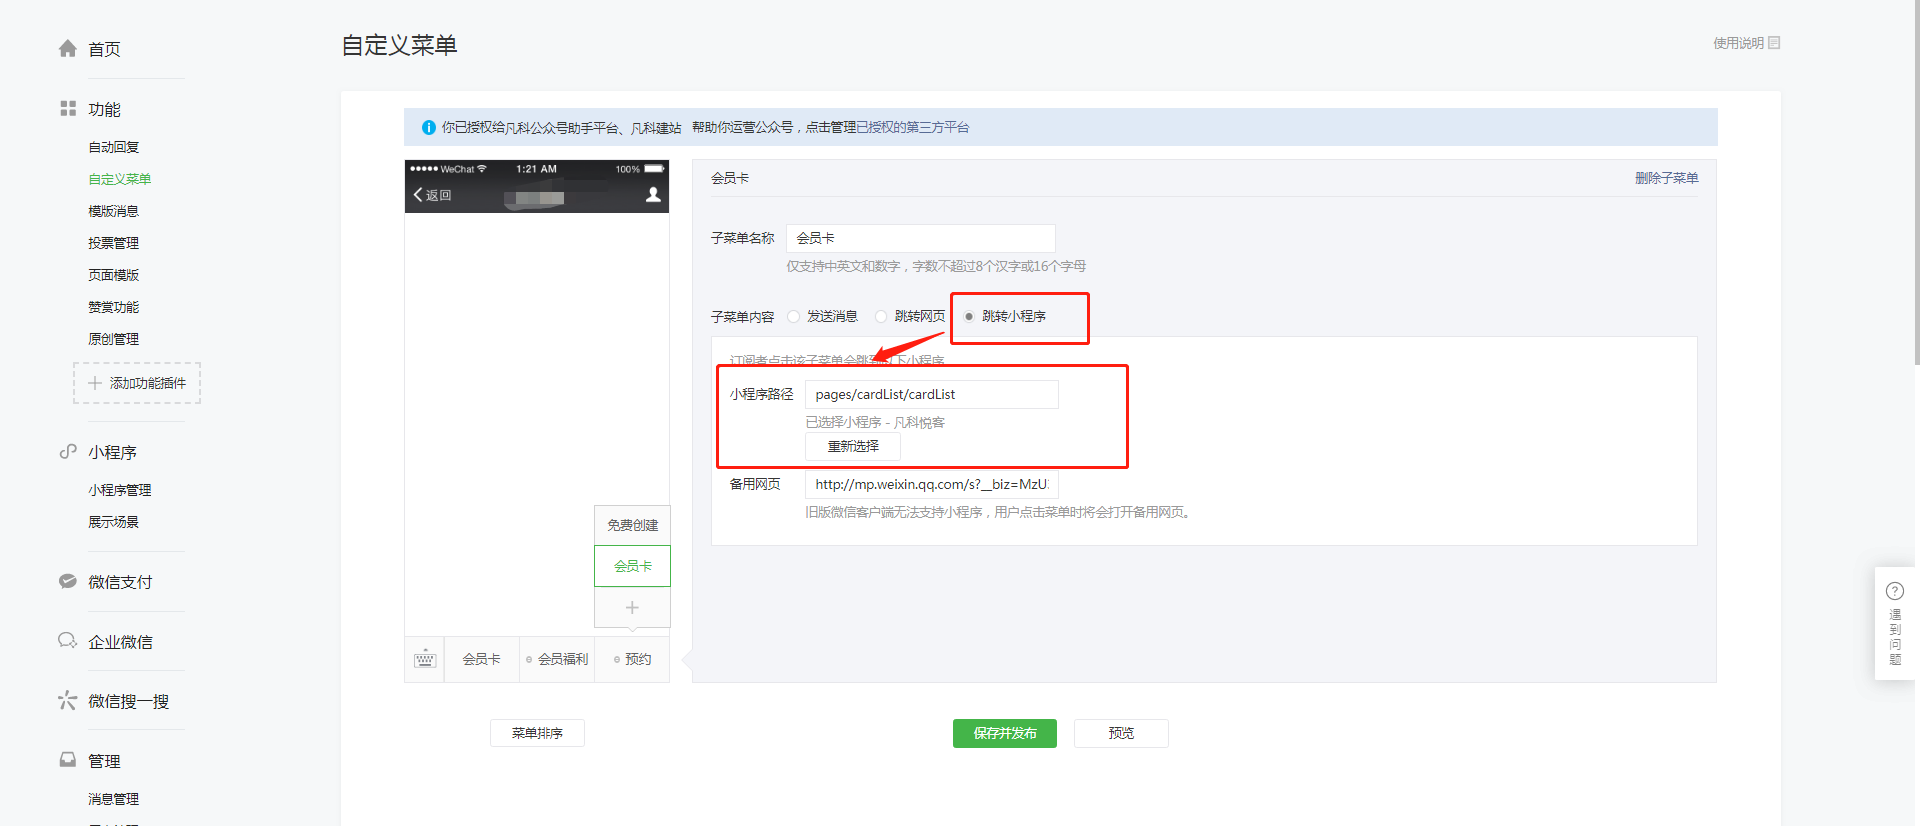Click into the 子菜单名称 input field
This screenshot has width=1920, height=826.
(921, 238)
